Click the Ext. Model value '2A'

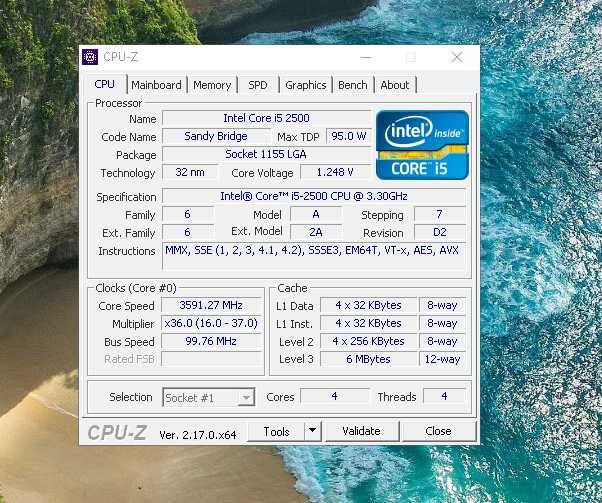pos(316,232)
